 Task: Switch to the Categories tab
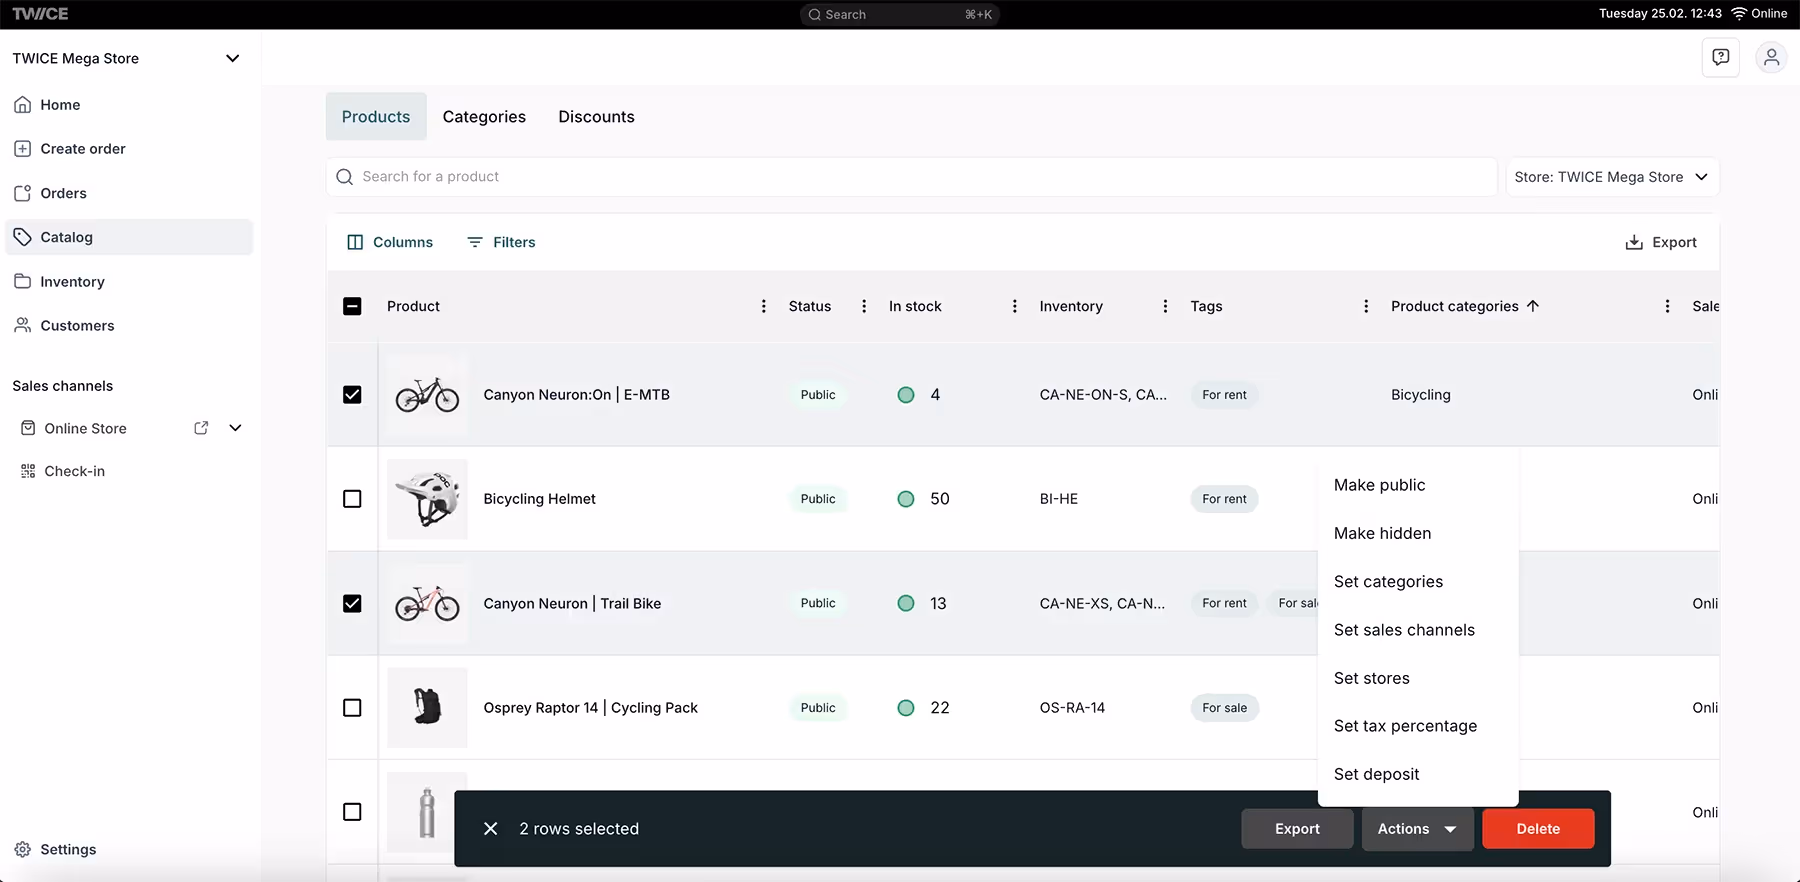click(x=484, y=117)
